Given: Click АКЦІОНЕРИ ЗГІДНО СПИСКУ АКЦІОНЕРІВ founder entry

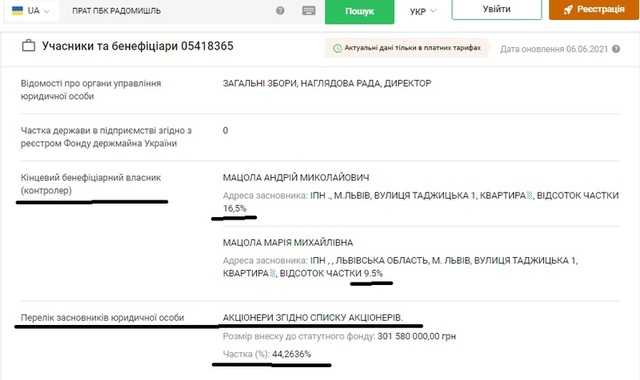Looking at the screenshot, I should 312,318.
